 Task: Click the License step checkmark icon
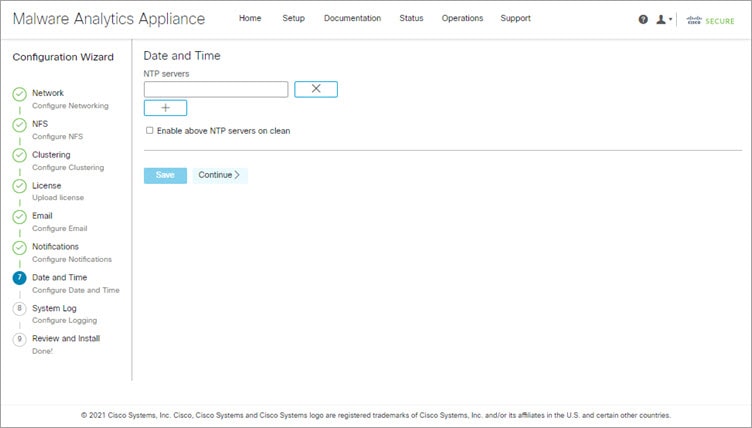[19, 186]
